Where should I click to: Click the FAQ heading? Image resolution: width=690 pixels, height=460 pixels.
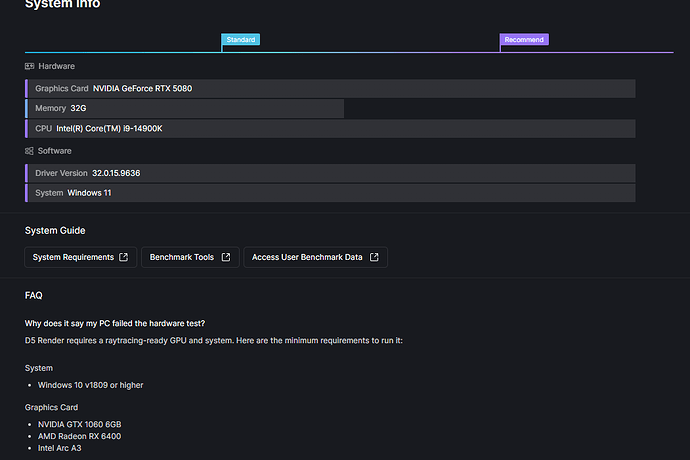33,295
